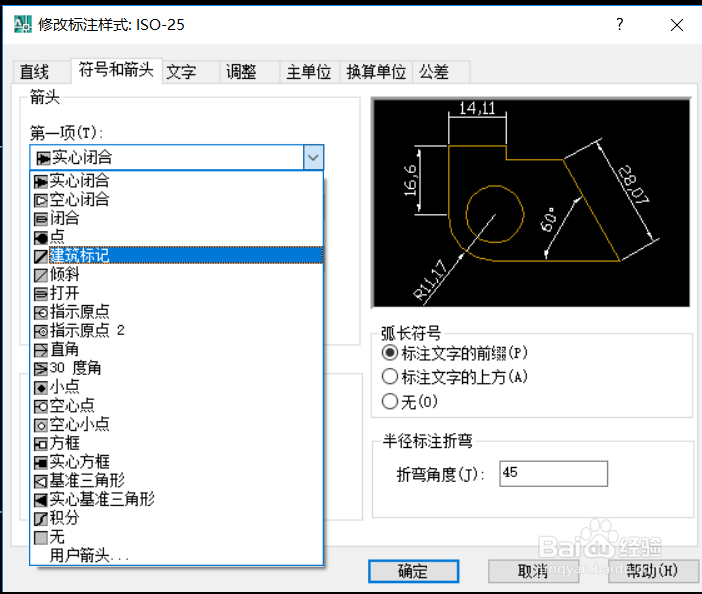
Task: Select the 空心小点 small blank dot icon
Action: coord(41,425)
